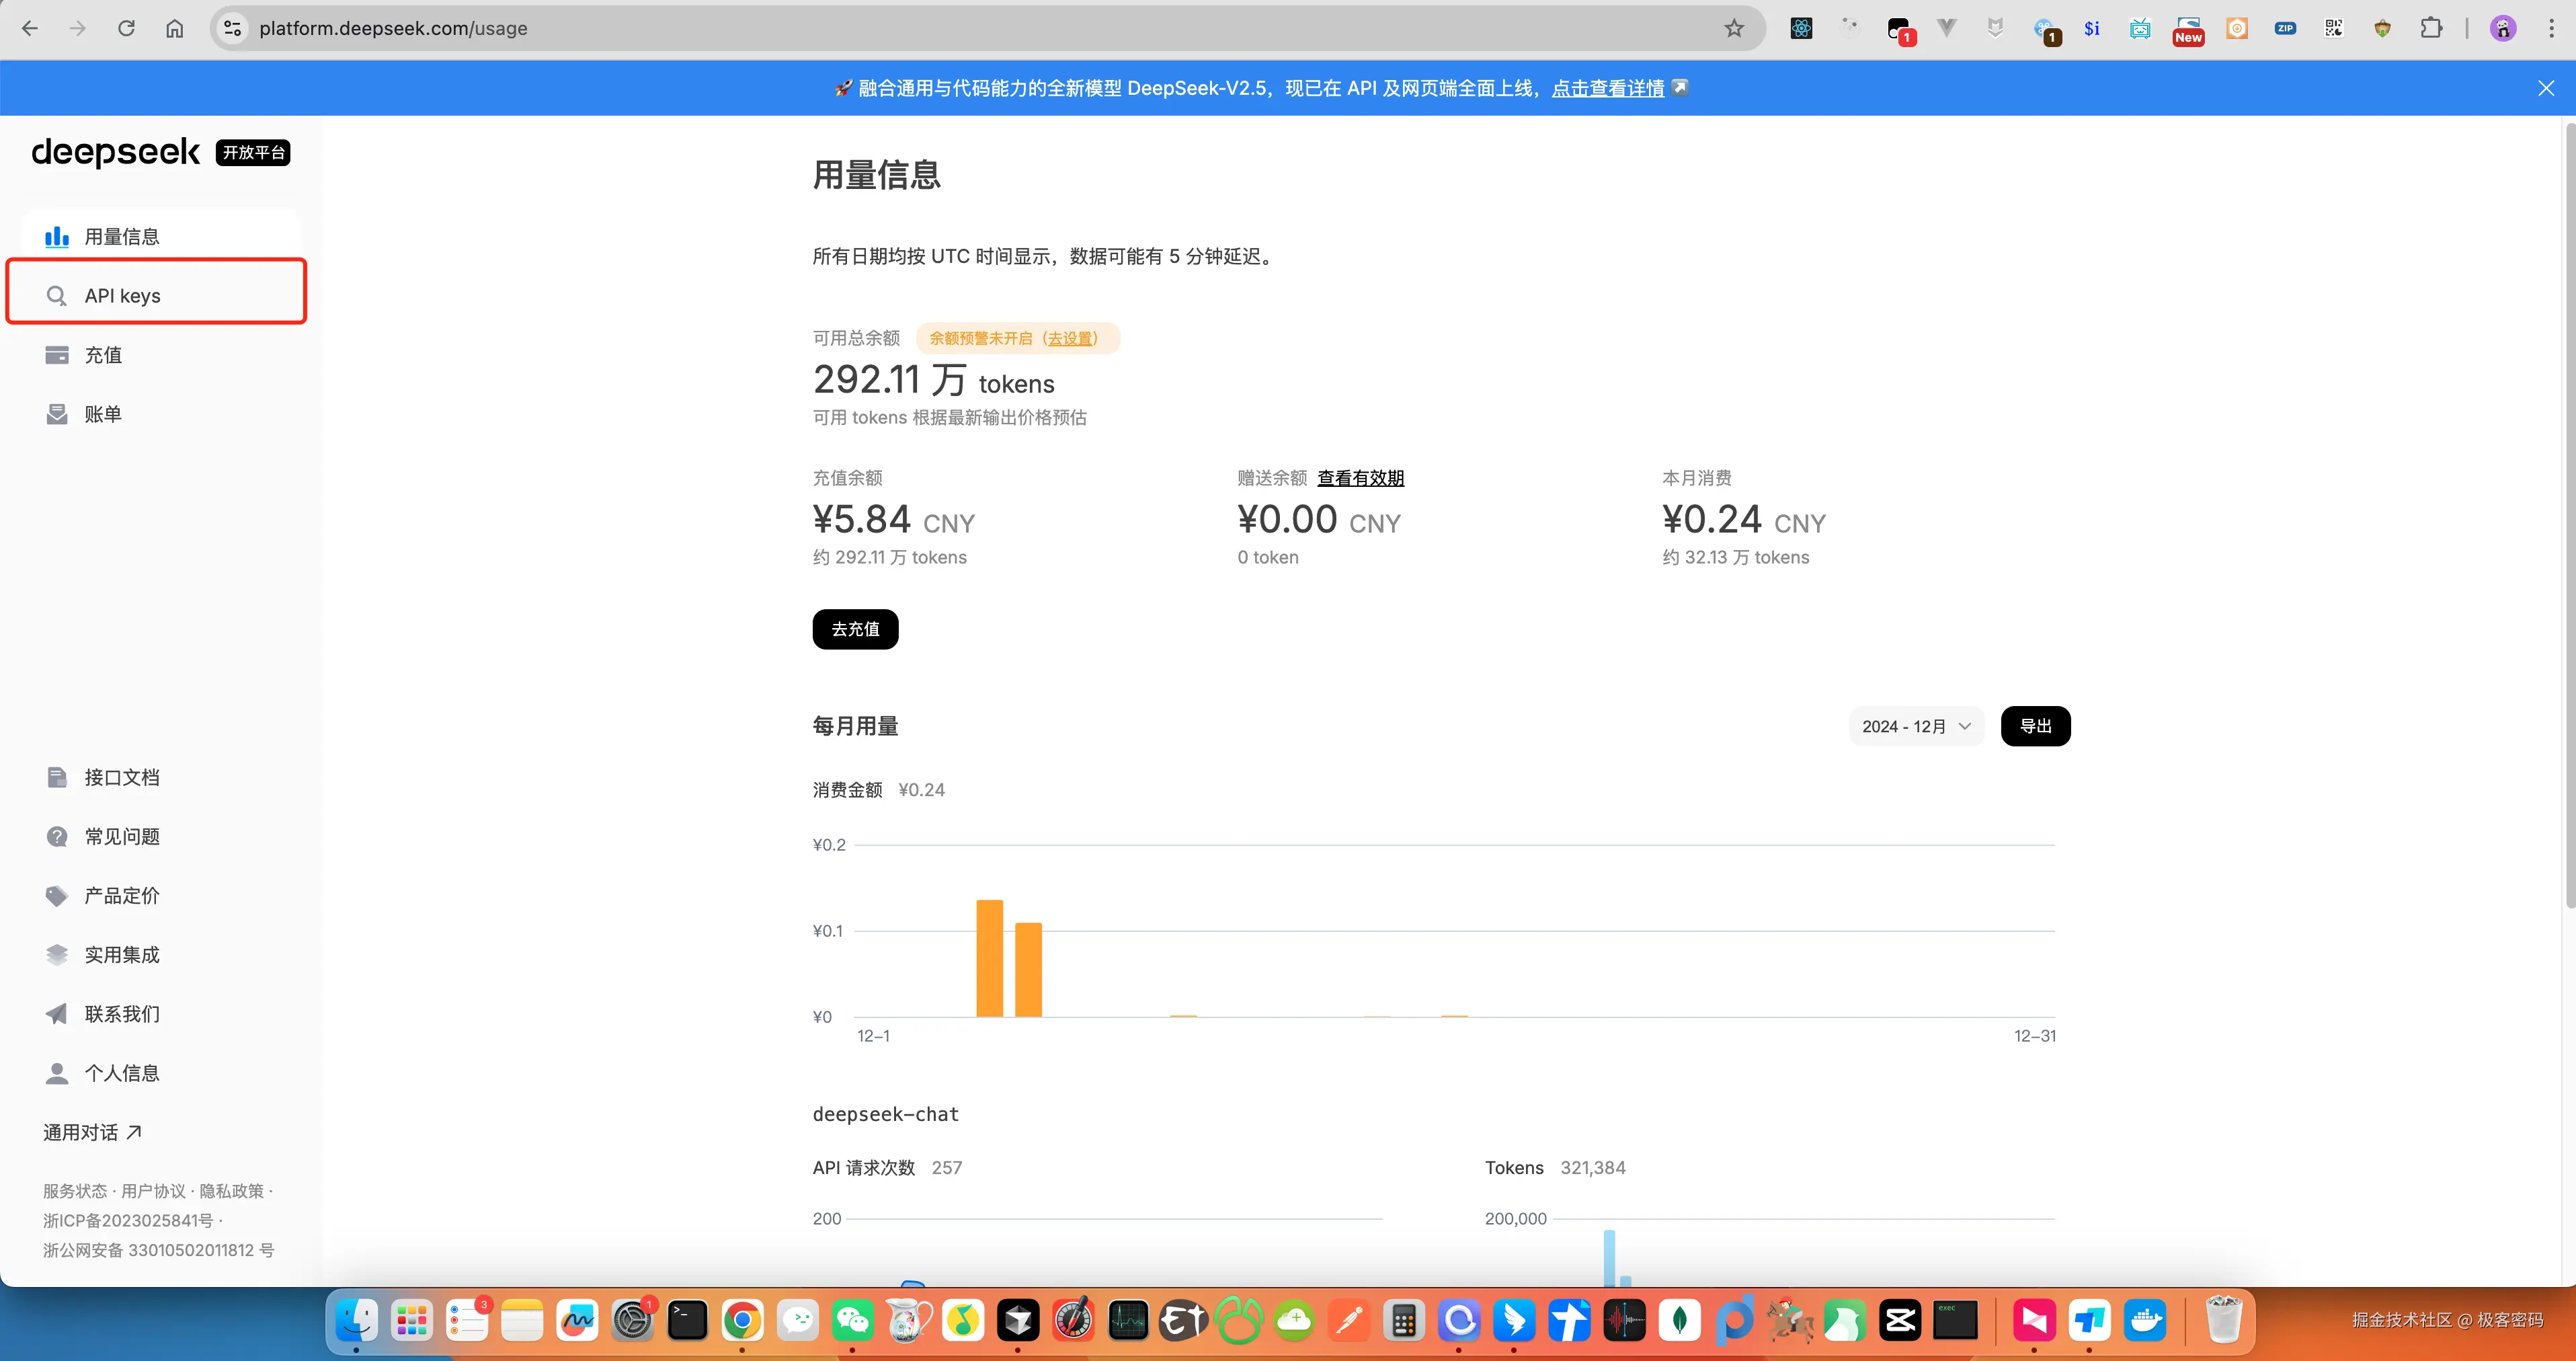
Task: Open the API keys section
Action: tap(122, 295)
